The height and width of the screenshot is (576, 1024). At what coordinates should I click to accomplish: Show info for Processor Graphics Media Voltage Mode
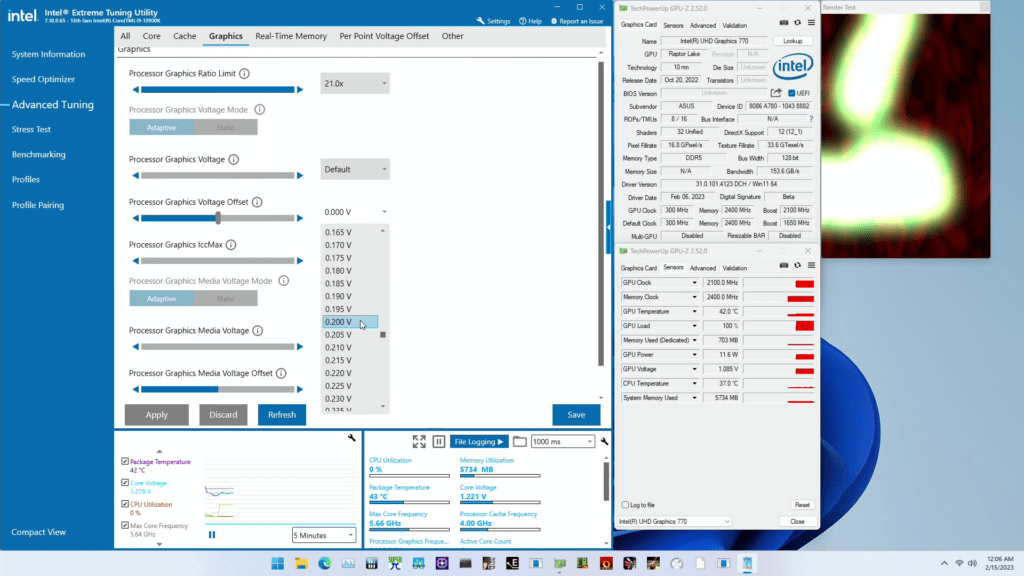(x=283, y=281)
